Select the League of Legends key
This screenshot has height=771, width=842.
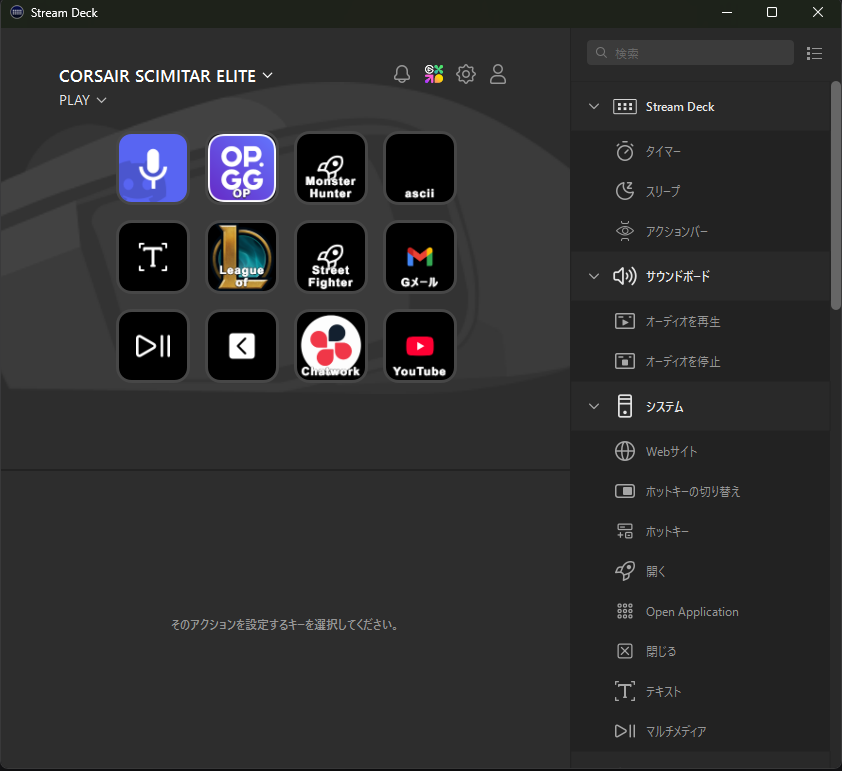tap(242, 257)
